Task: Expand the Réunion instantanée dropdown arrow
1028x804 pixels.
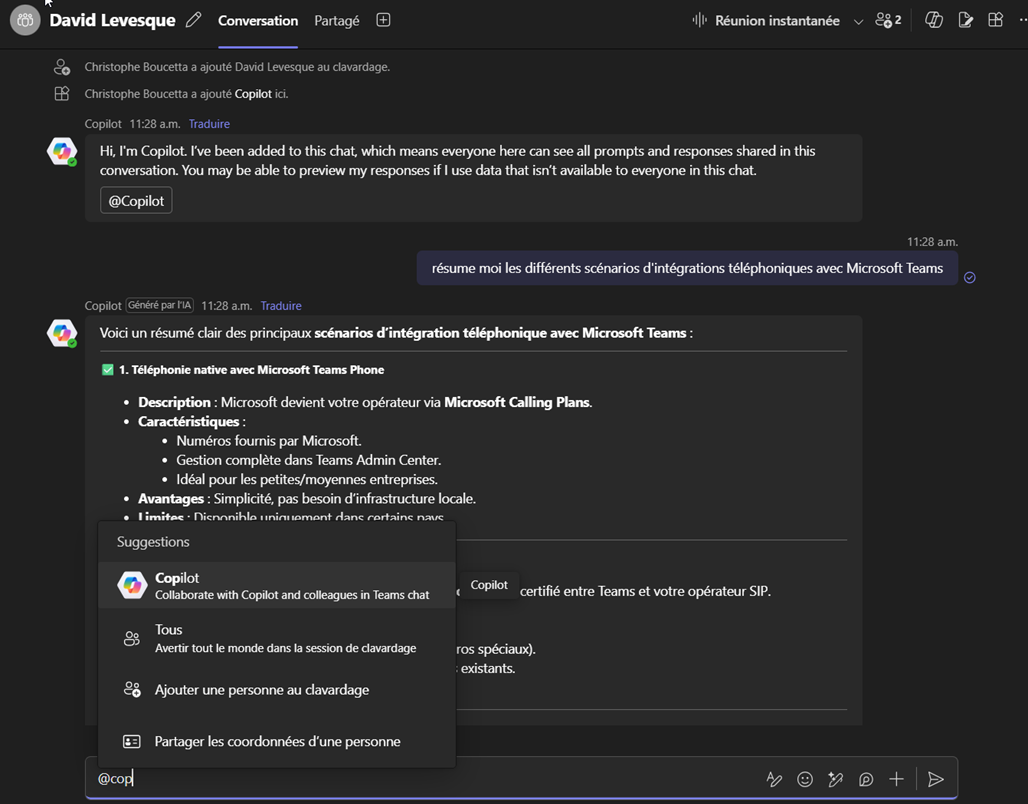Action: (858, 21)
